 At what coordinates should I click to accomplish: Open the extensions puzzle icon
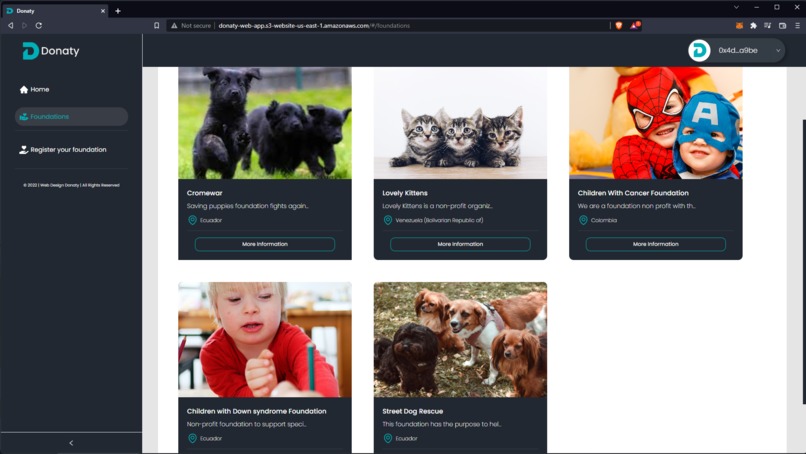(x=754, y=25)
